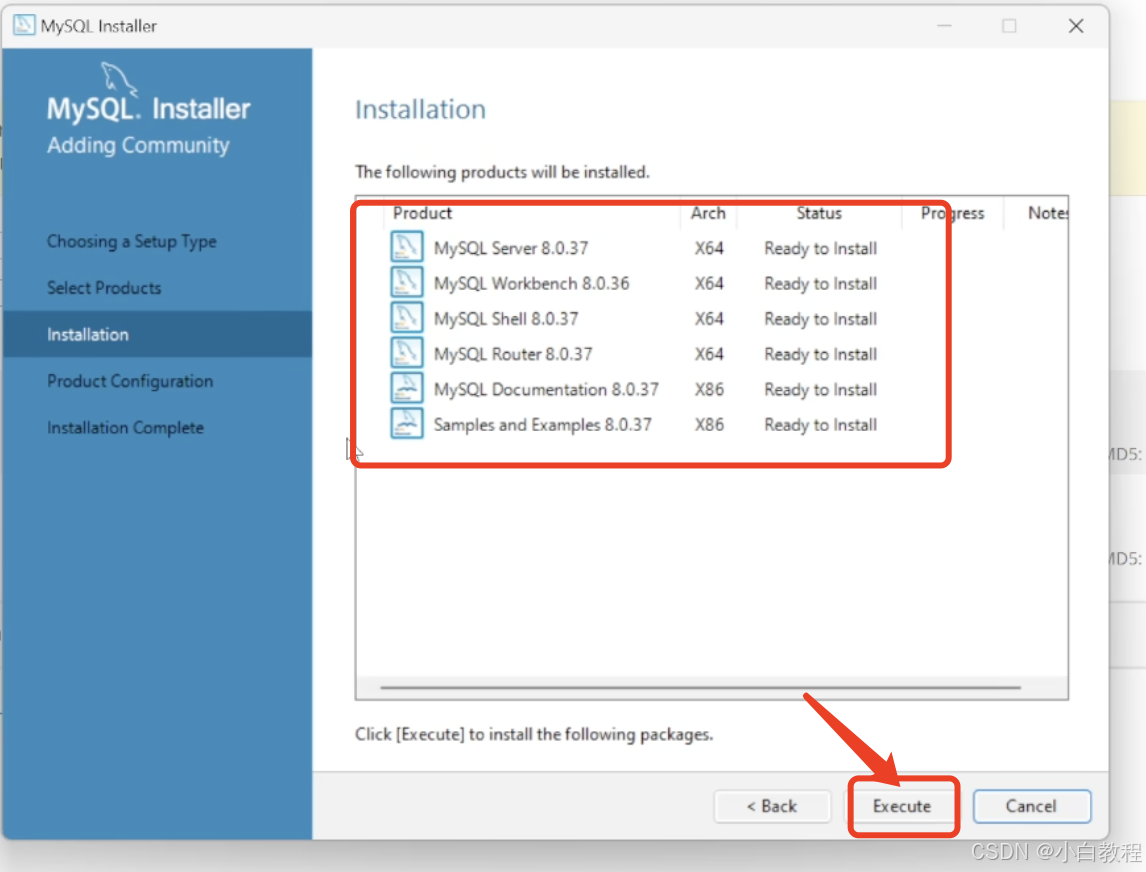The image size is (1146, 872).
Task: Click the MySQL Installer title bar icon
Action: pyautogui.click(x=23, y=25)
